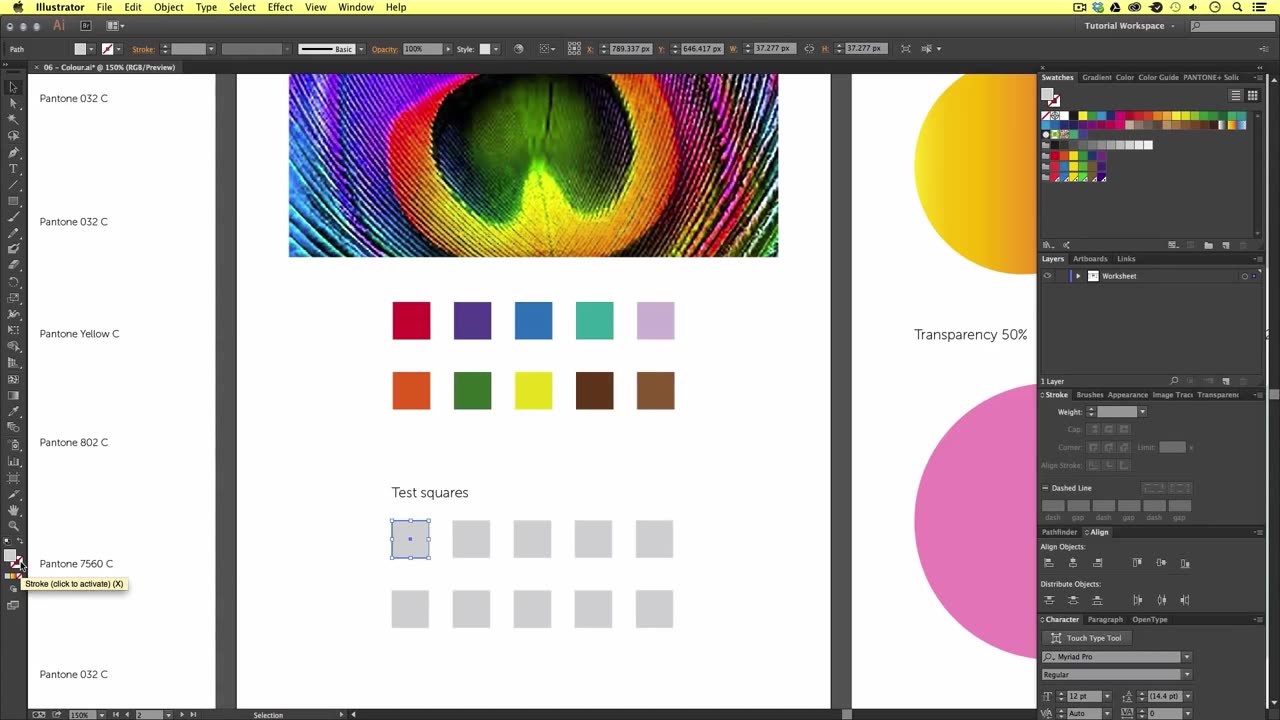Click Worksheet layer target circle

coord(1245,276)
